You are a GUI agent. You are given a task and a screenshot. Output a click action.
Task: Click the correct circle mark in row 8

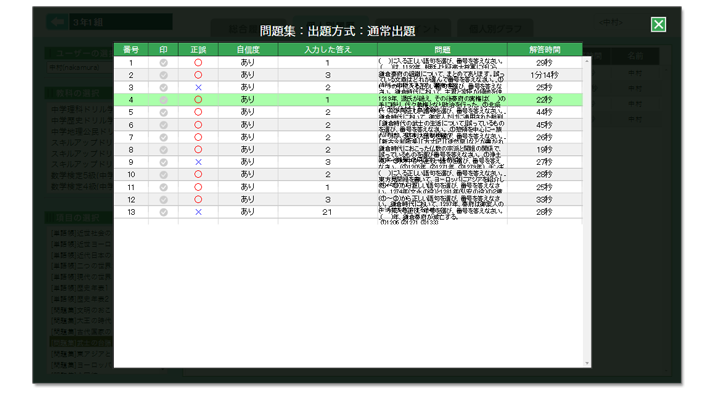[x=198, y=150]
